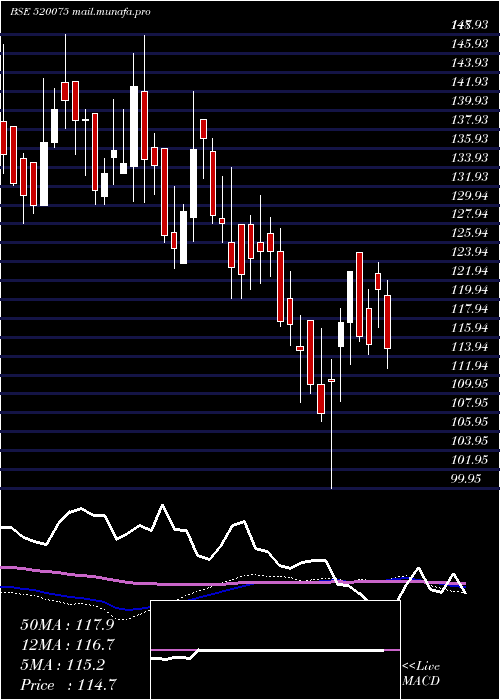Viewport: 500px width, 700px height.
Task: Select the 127.94 price axis label
Action: (x=469, y=214)
